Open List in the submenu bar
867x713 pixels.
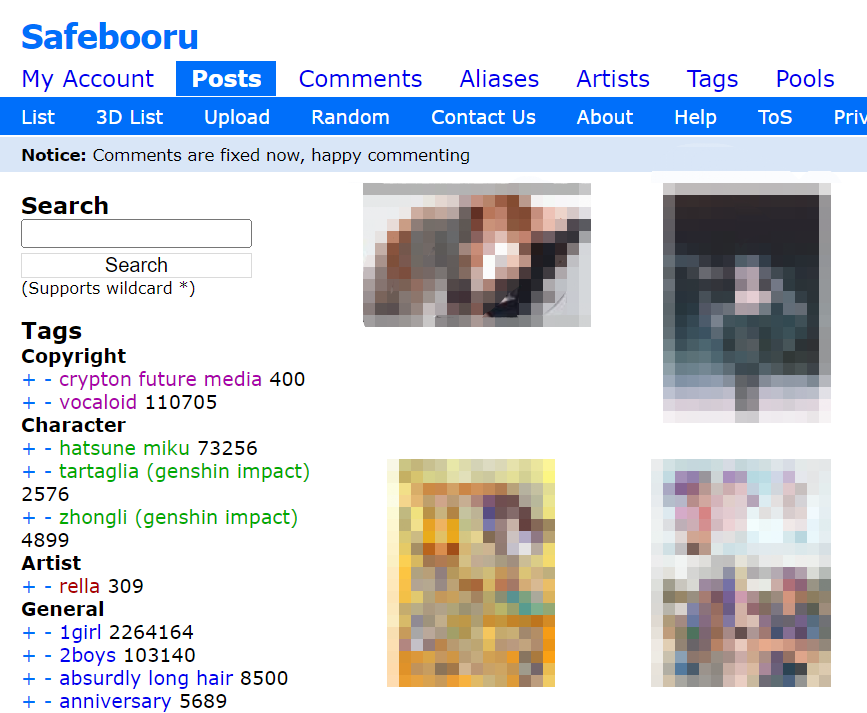[x=38, y=117]
